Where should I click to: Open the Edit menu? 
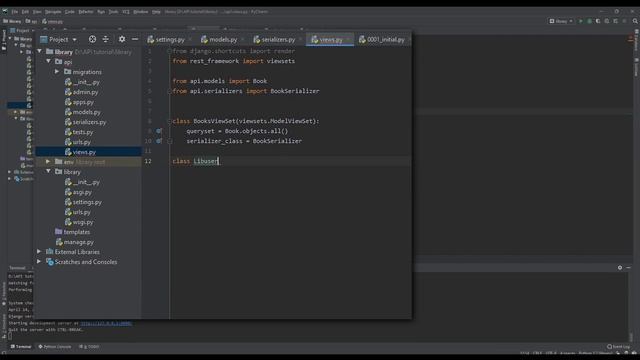25,12
